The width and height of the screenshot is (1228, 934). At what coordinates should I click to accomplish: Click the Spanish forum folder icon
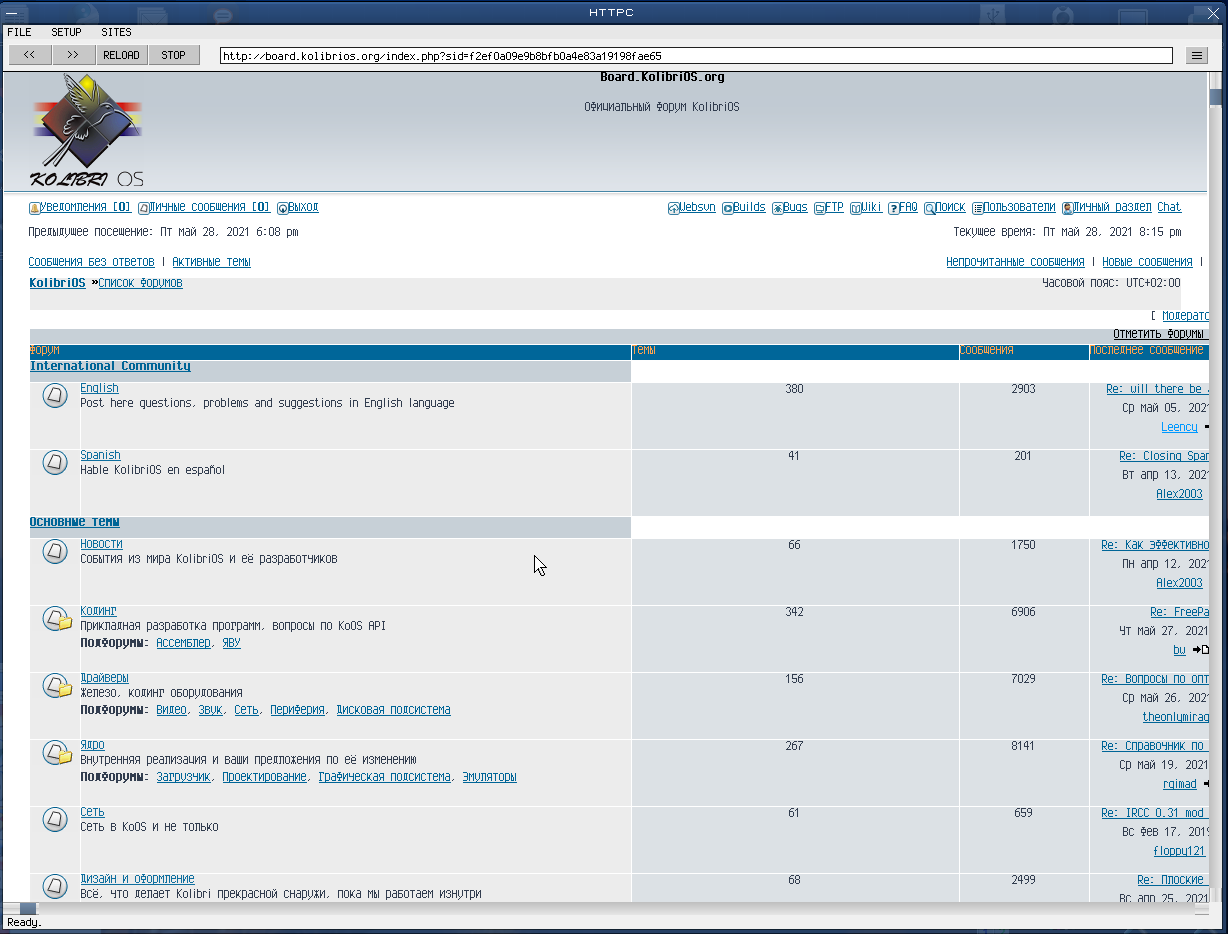click(x=55, y=463)
